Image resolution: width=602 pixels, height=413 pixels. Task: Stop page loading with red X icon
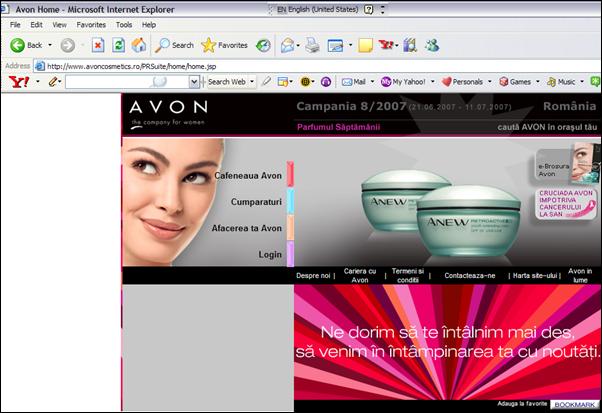(98, 45)
